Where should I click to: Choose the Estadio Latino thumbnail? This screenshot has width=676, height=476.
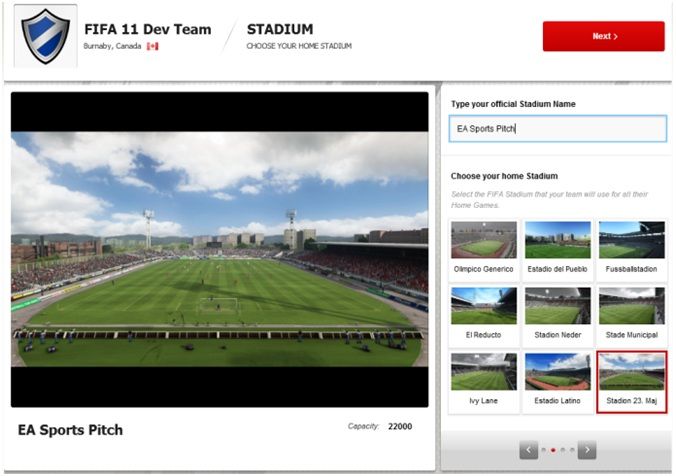coord(557,380)
